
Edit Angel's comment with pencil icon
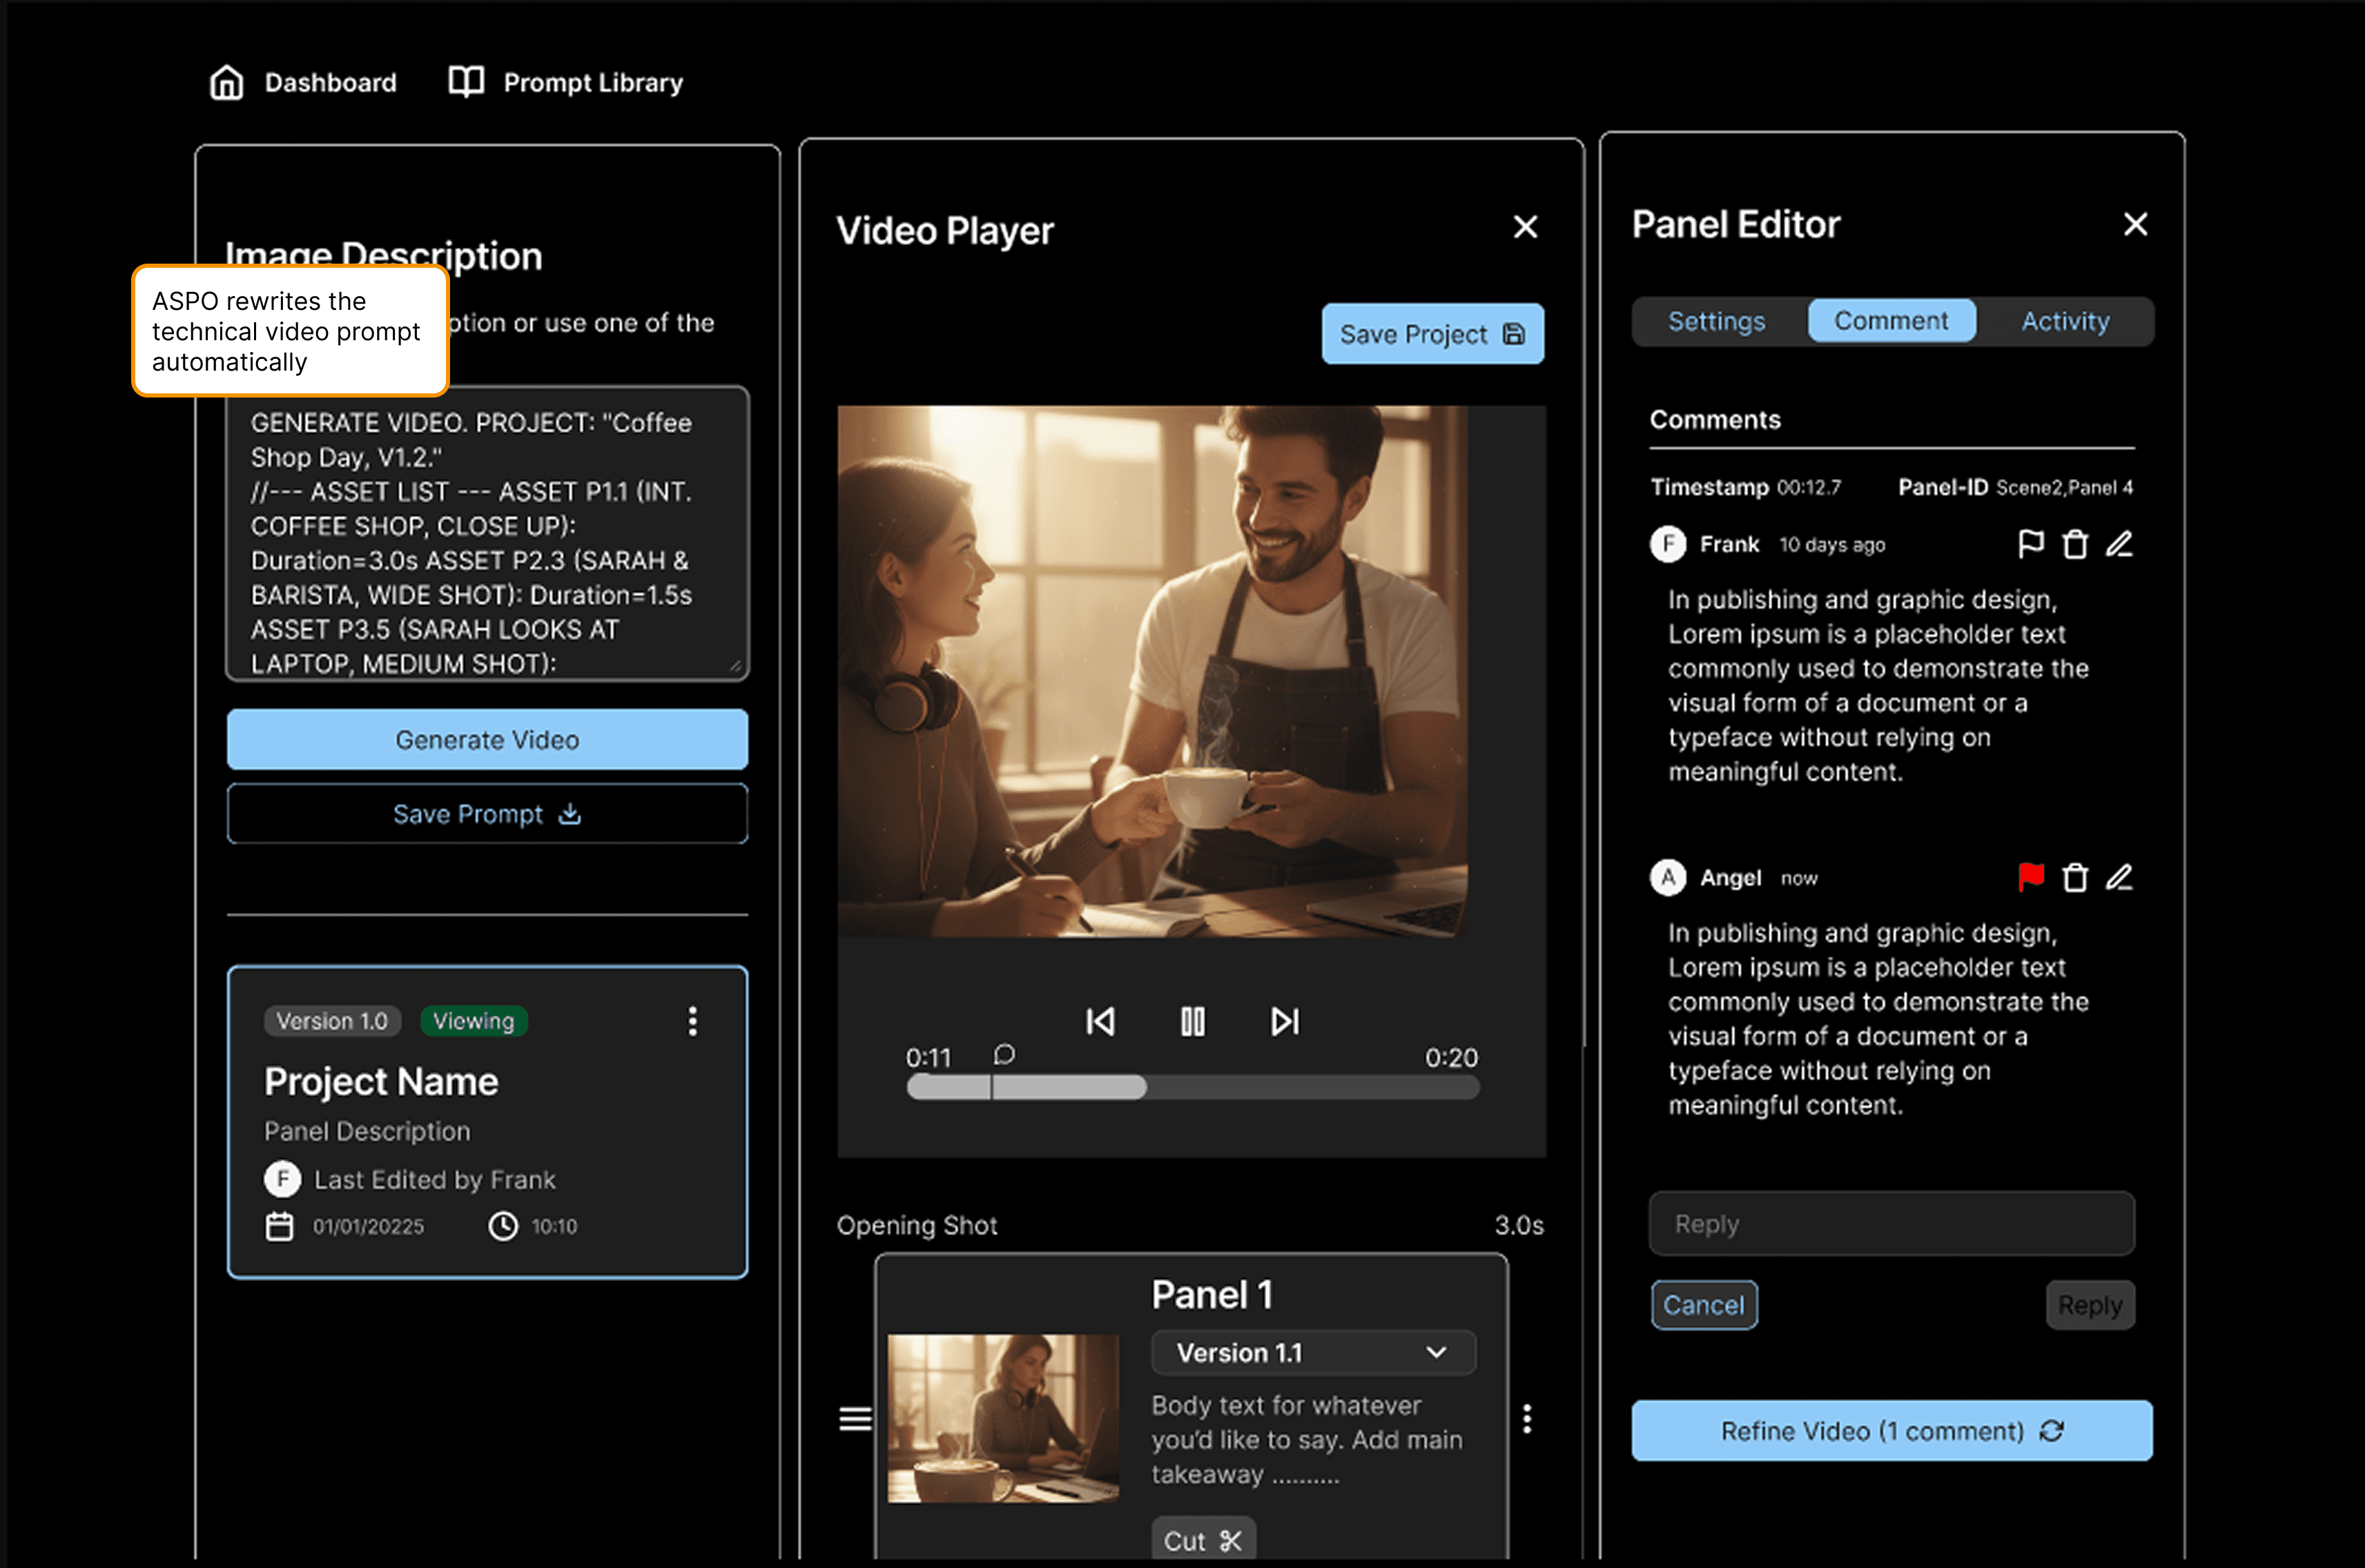[x=2119, y=878]
